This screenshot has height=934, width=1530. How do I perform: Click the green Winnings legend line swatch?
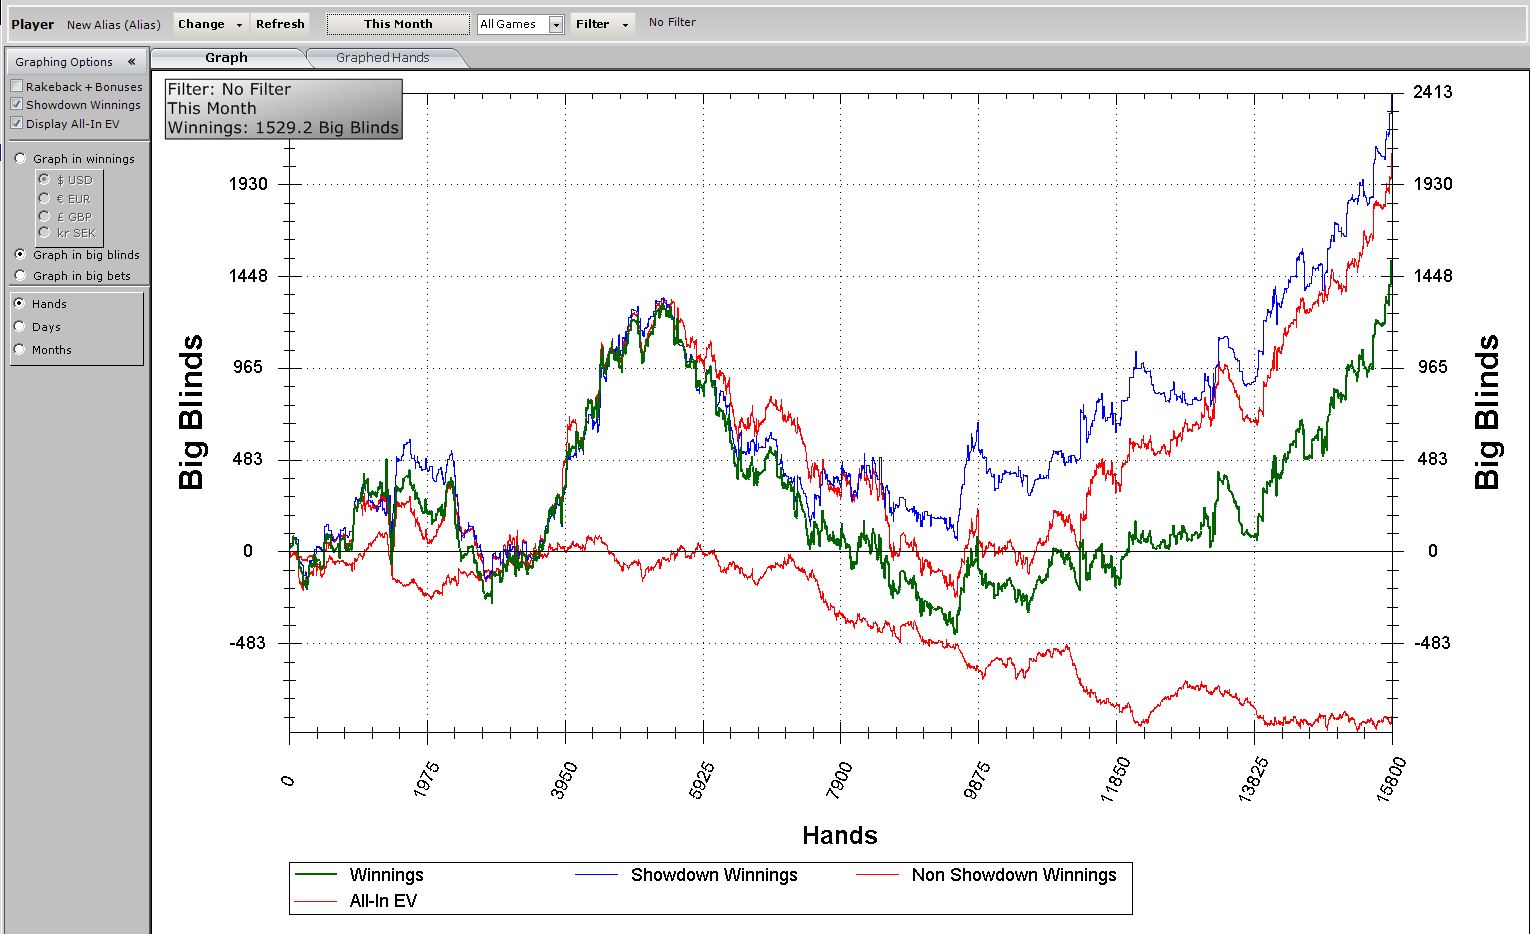pyautogui.click(x=316, y=875)
